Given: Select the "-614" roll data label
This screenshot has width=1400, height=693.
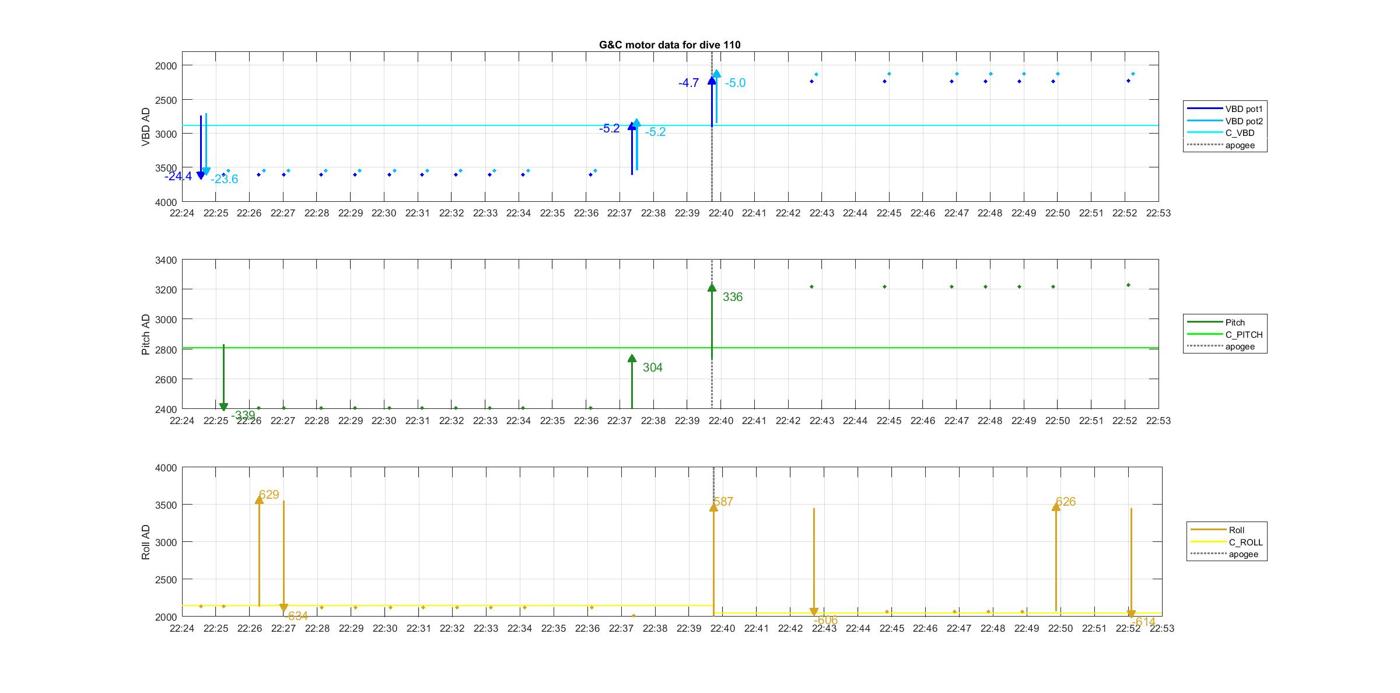Looking at the screenshot, I should [1143, 622].
